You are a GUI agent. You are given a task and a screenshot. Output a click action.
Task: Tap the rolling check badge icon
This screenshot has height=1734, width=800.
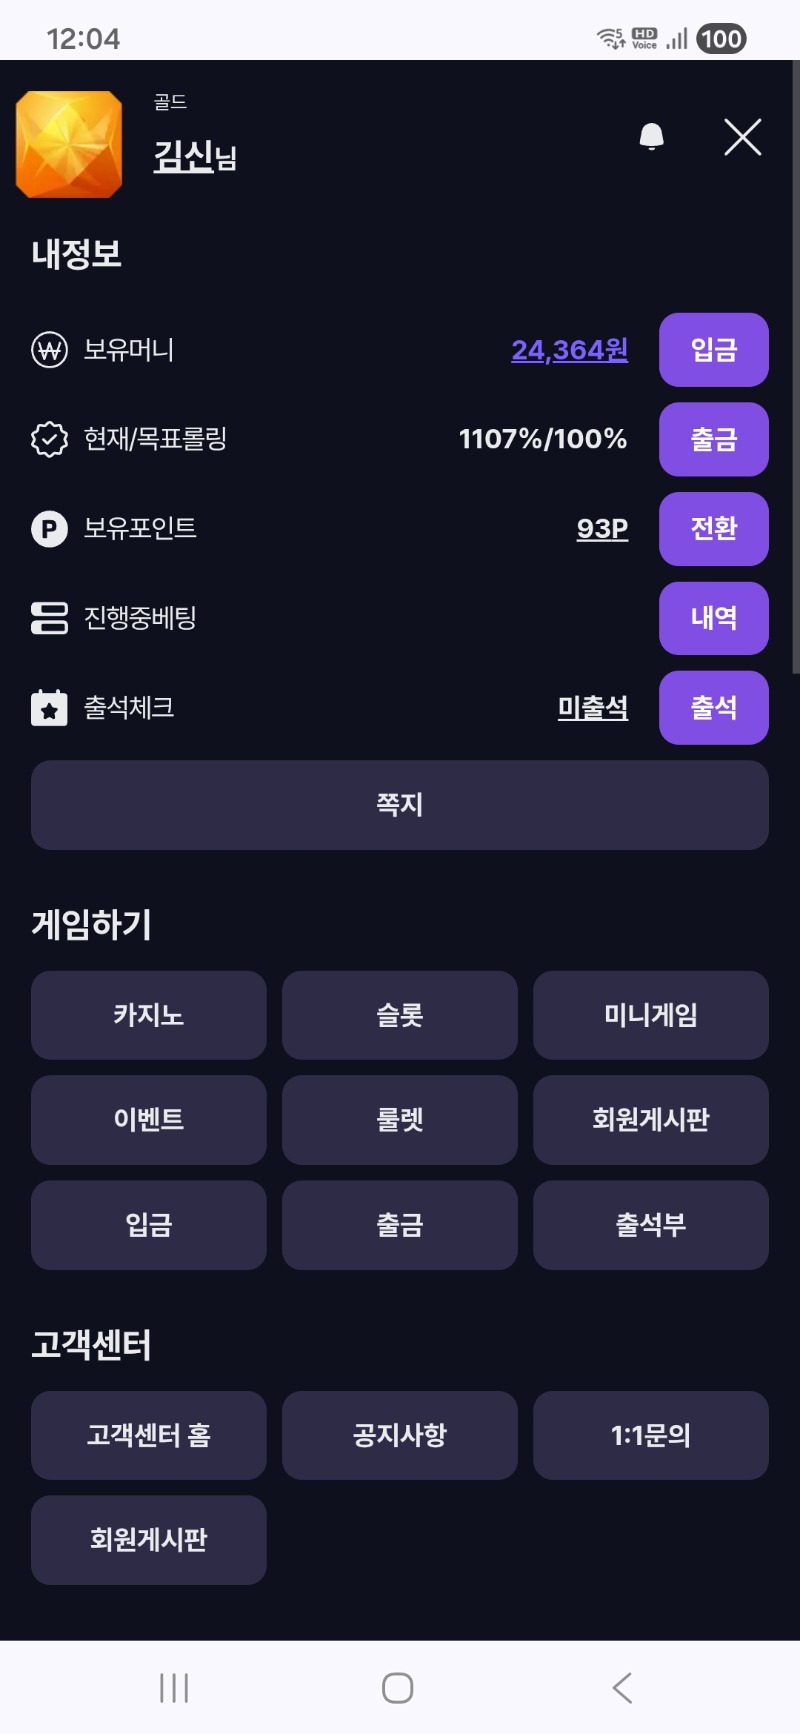pyautogui.click(x=49, y=439)
